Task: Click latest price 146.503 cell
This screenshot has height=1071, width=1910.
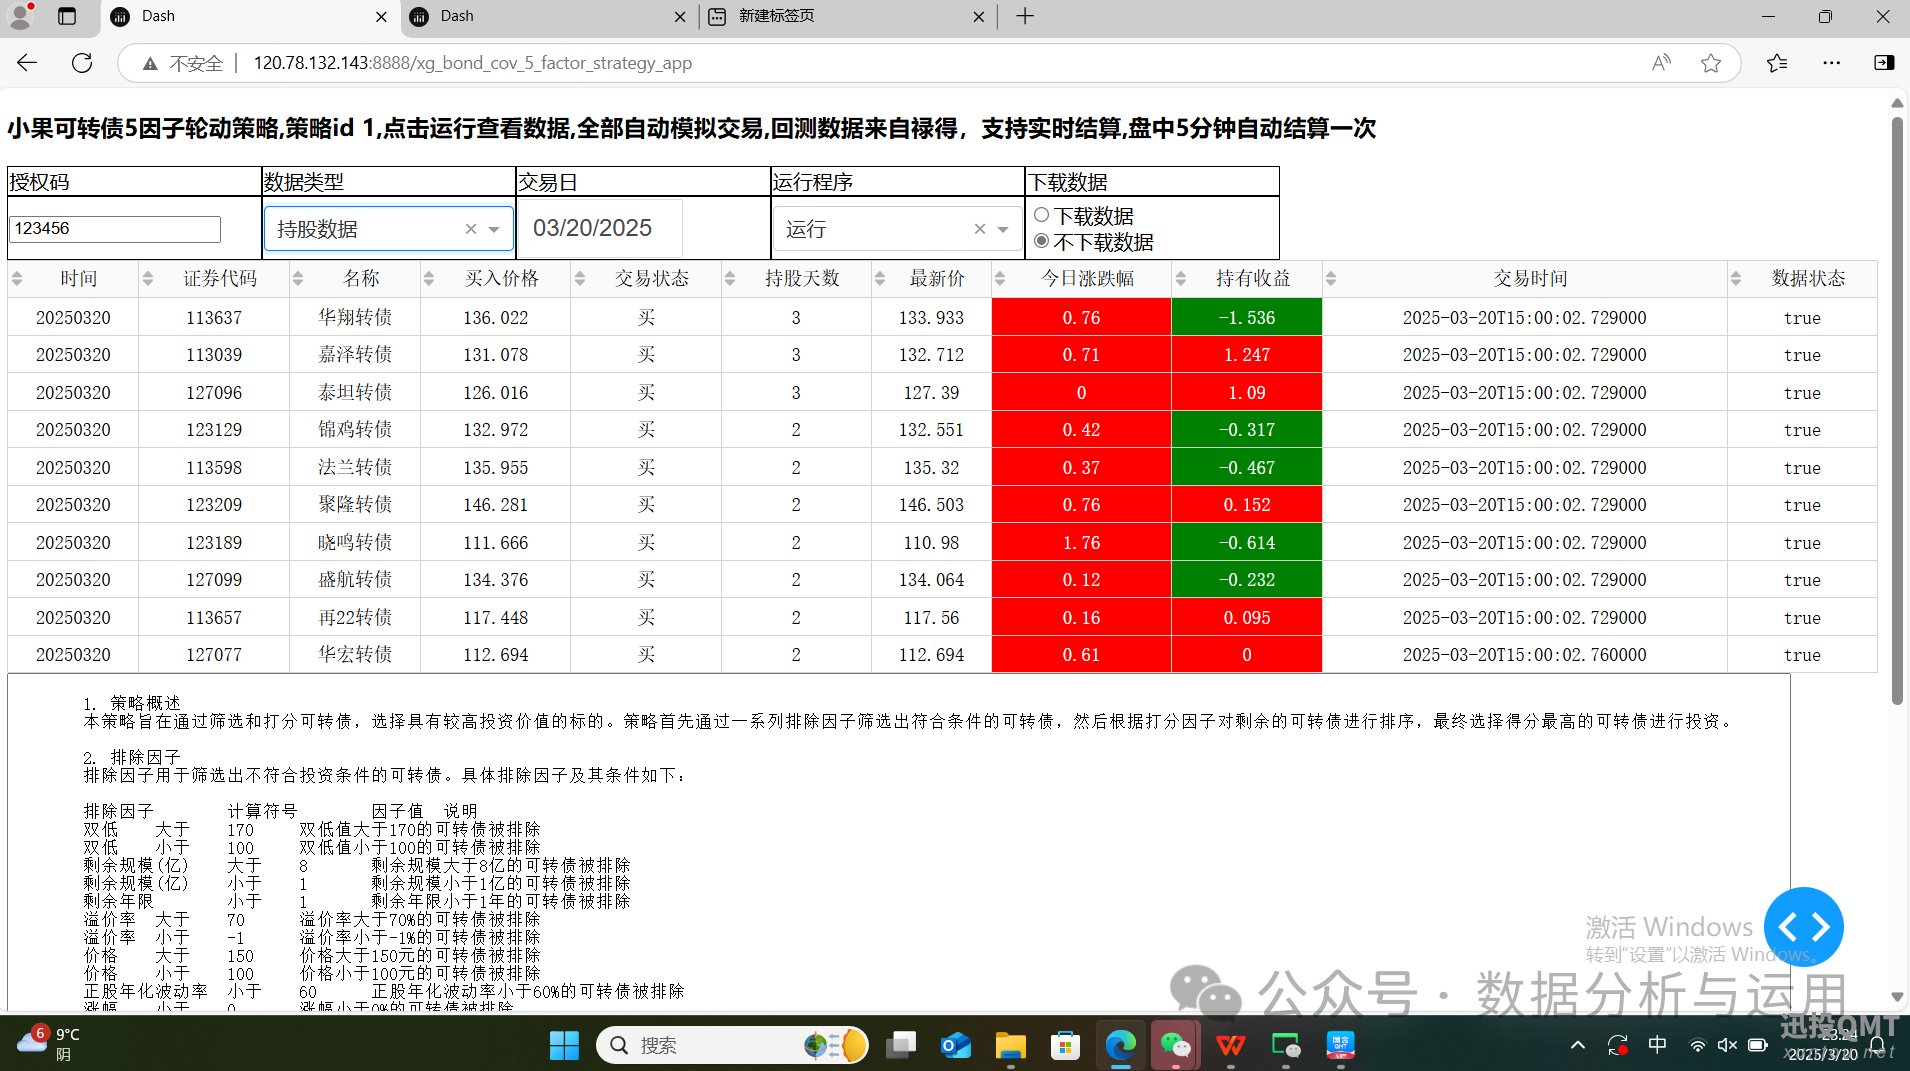Action: tap(931, 505)
